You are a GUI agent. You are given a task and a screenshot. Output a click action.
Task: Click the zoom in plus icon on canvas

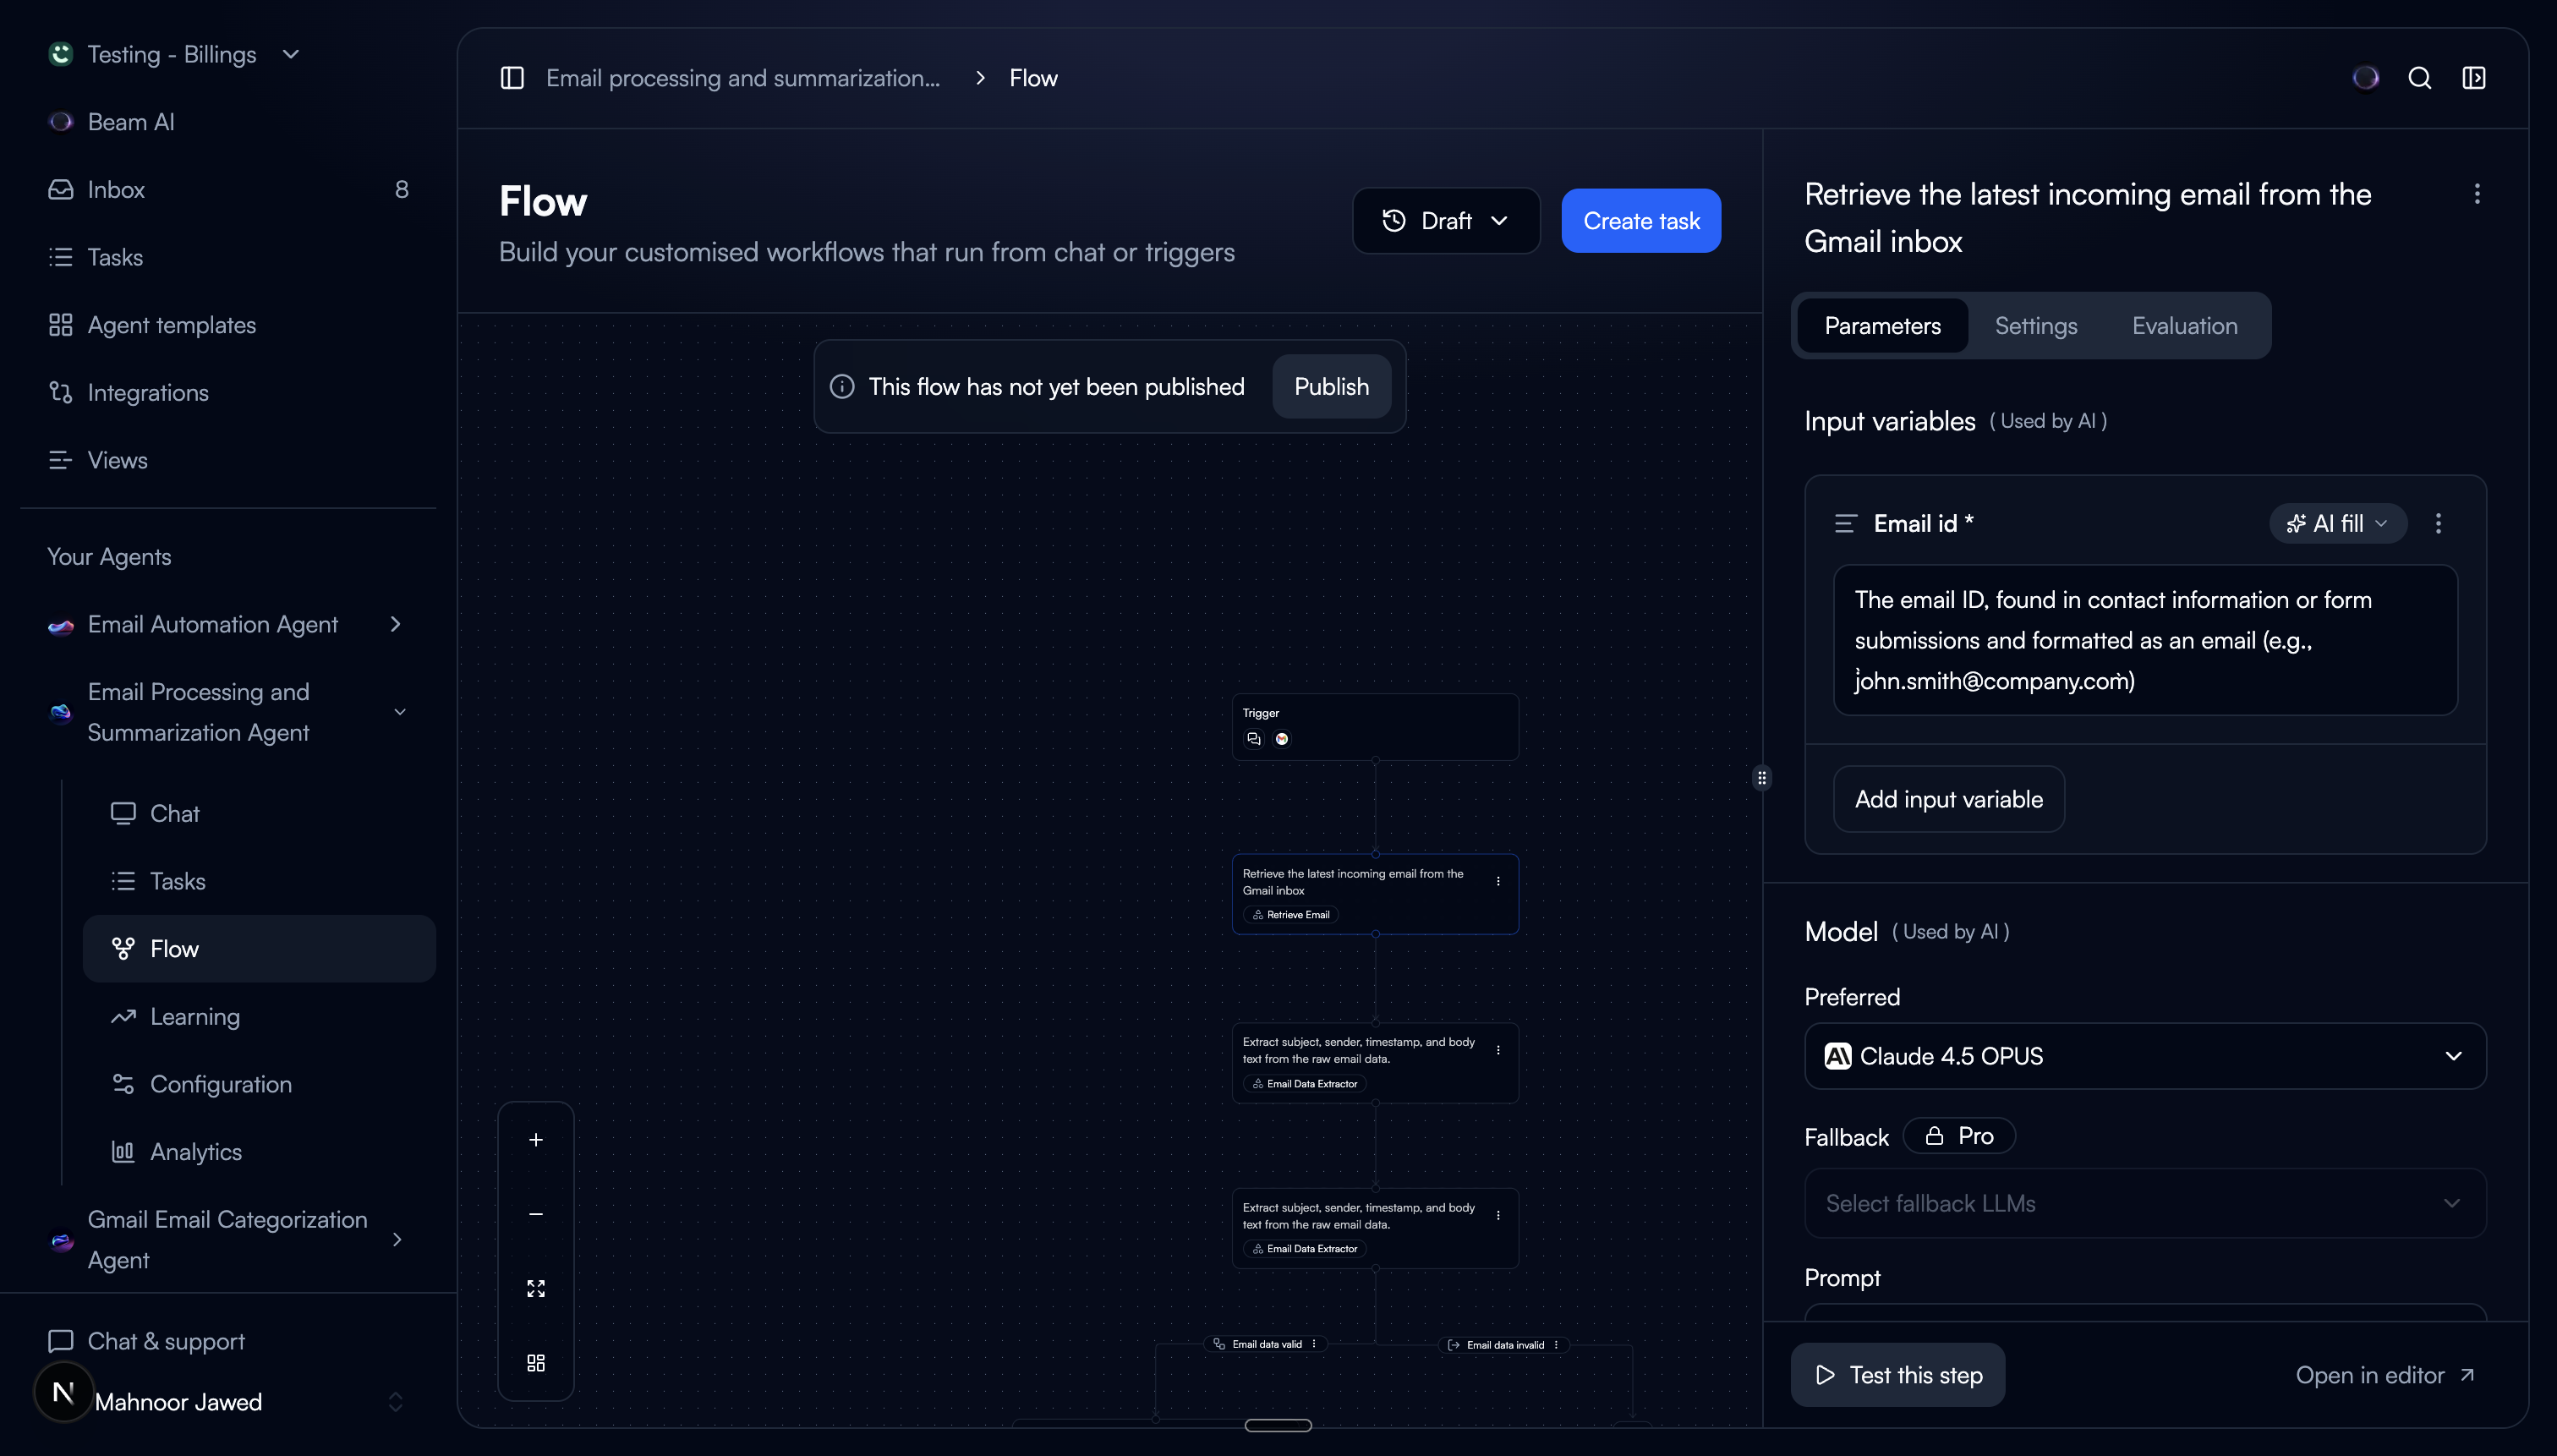tap(536, 1140)
